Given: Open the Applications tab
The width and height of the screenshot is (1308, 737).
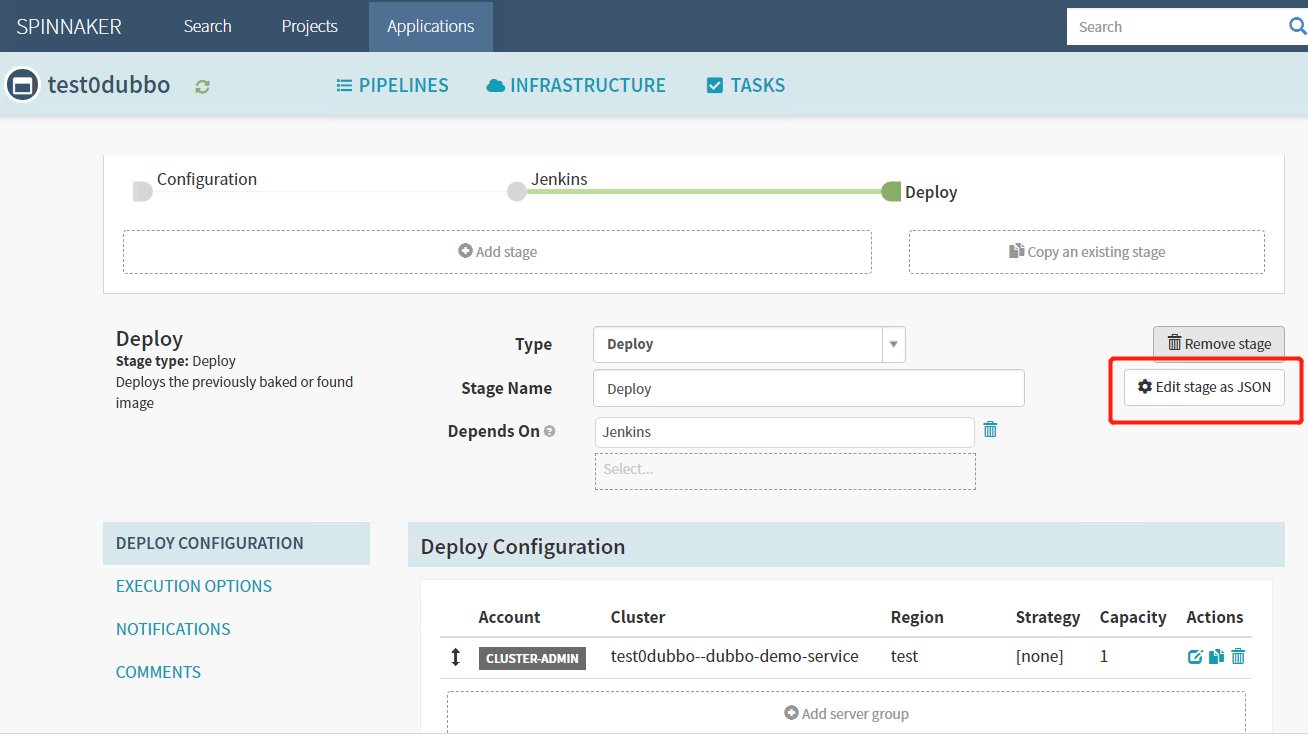Looking at the screenshot, I should [x=430, y=27].
